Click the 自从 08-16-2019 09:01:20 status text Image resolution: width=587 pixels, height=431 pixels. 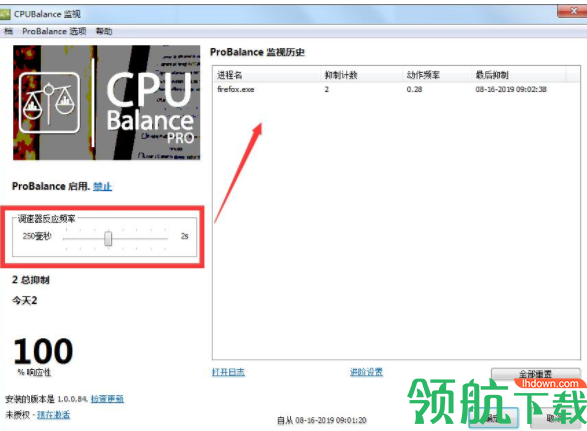[x=322, y=420]
